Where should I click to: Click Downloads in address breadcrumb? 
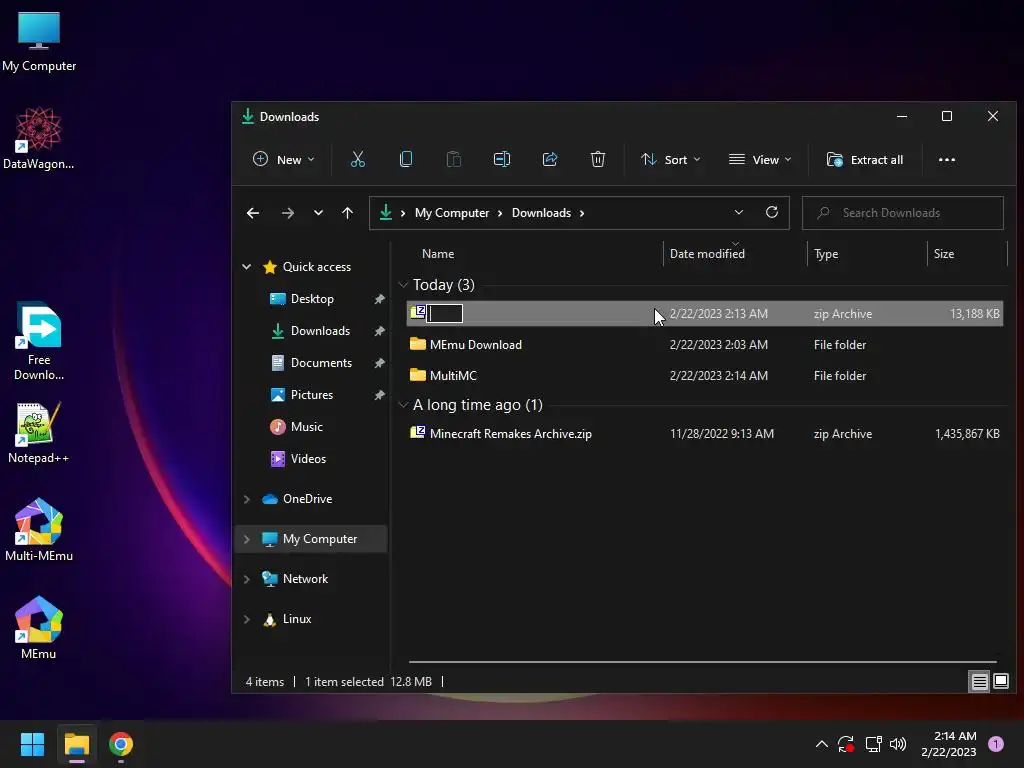click(541, 213)
